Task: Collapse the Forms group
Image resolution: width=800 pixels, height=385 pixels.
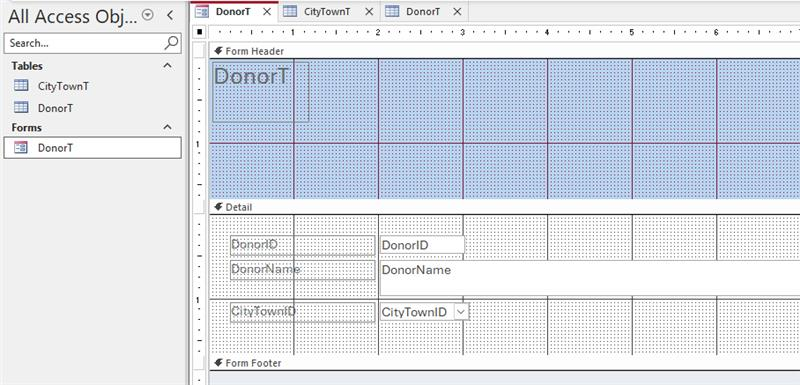Action: tap(167, 127)
